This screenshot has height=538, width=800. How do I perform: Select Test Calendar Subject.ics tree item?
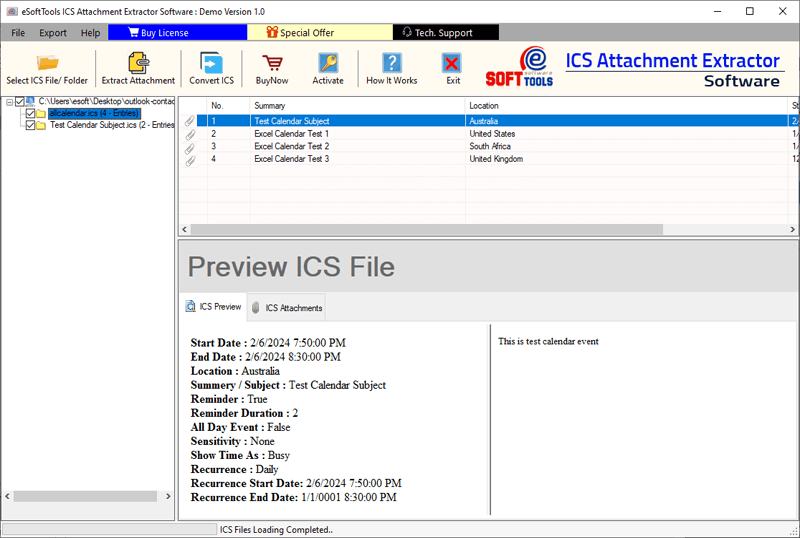coord(112,125)
